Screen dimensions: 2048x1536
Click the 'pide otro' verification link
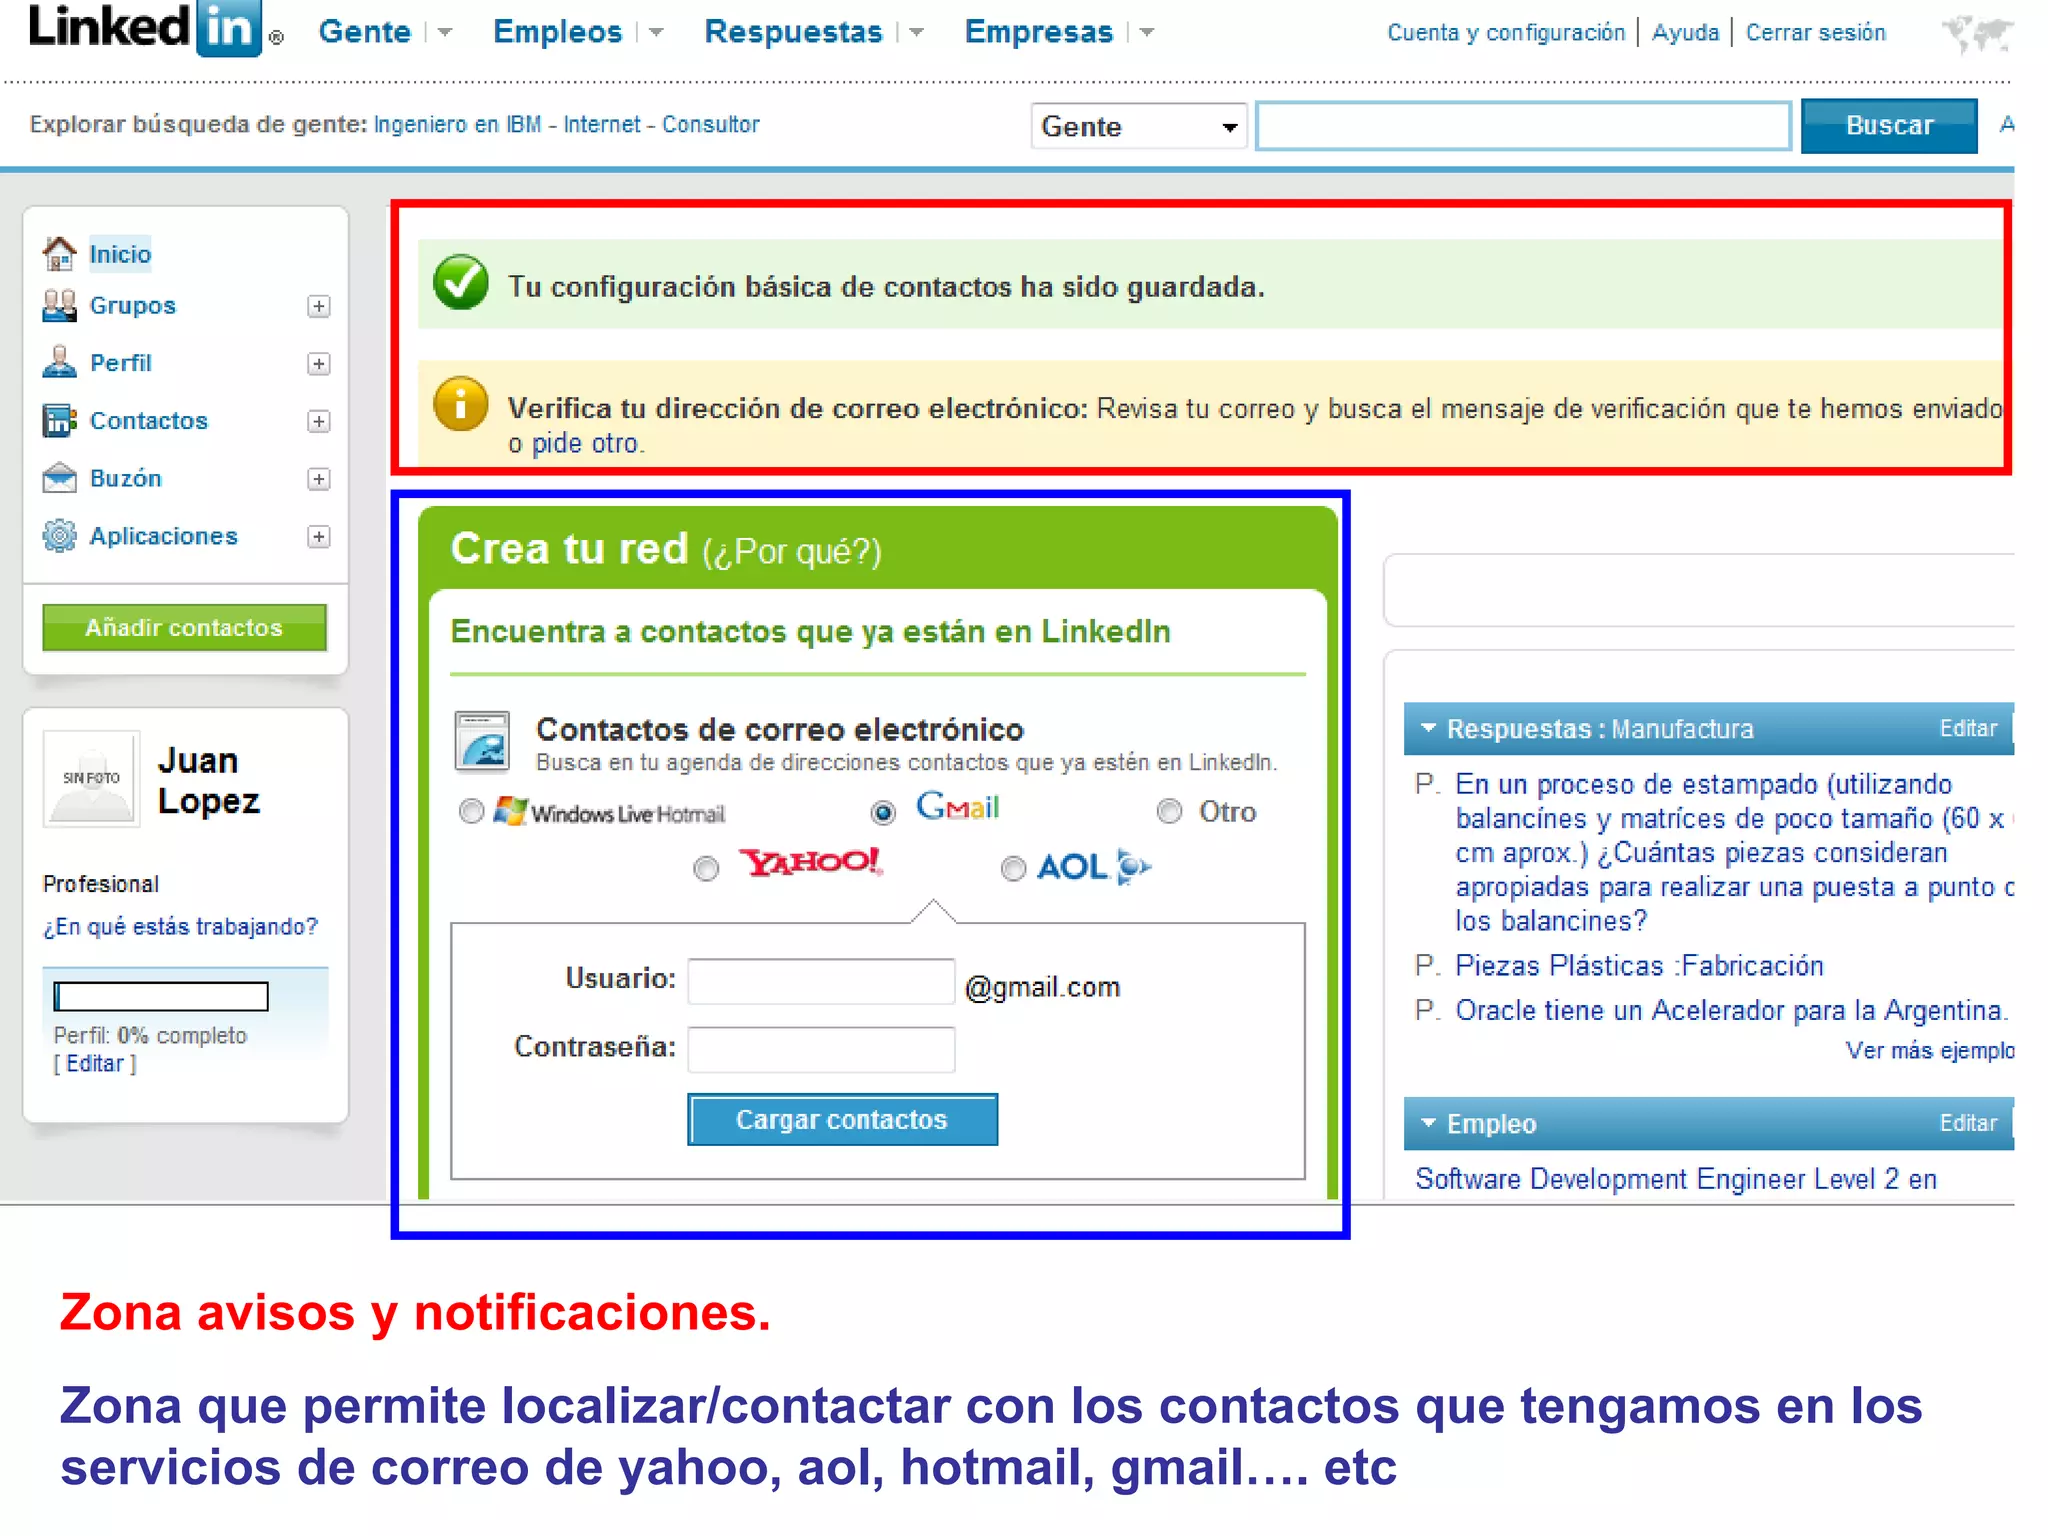(586, 443)
